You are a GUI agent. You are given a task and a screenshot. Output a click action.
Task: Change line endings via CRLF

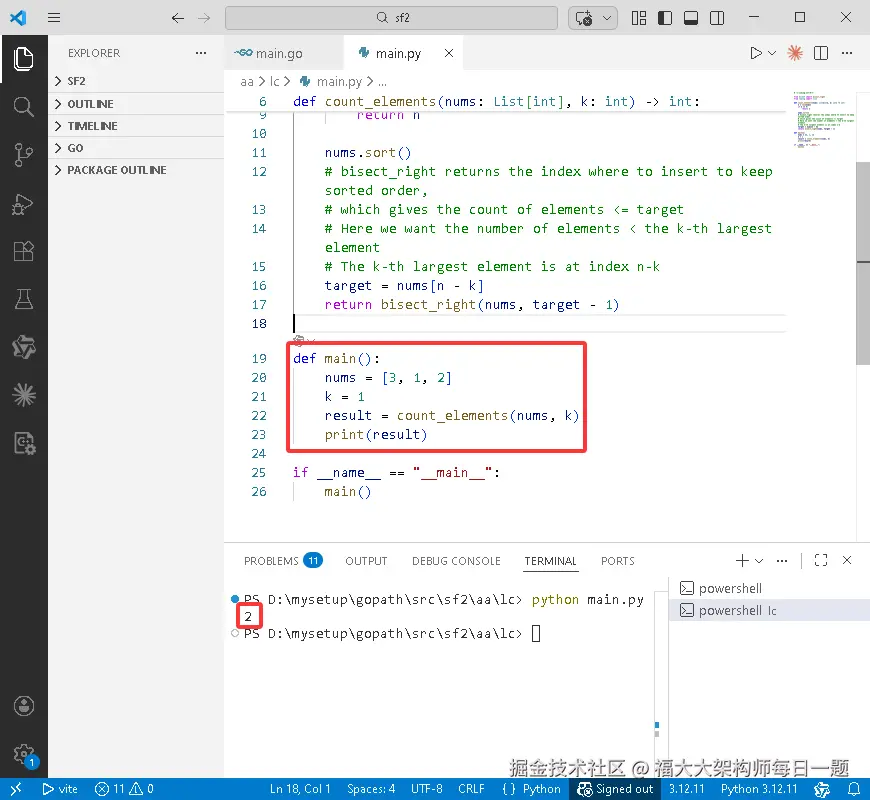471,789
